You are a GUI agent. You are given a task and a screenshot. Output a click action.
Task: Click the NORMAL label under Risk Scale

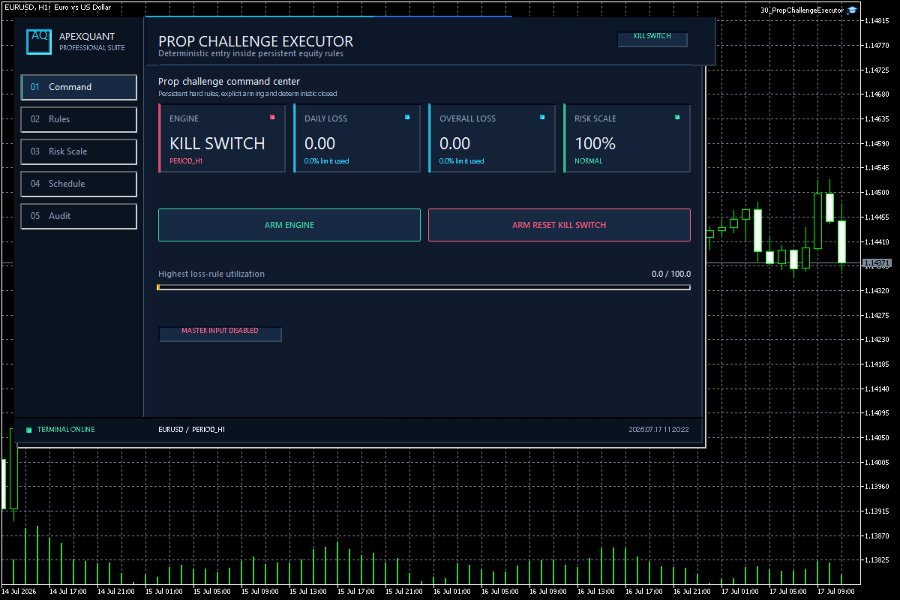[x=588, y=161]
